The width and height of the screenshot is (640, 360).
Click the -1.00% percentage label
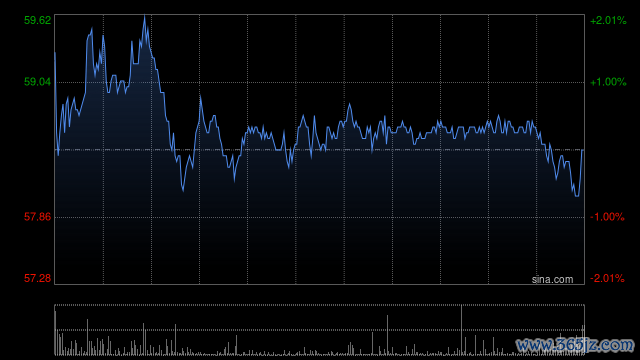(x=607, y=217)
